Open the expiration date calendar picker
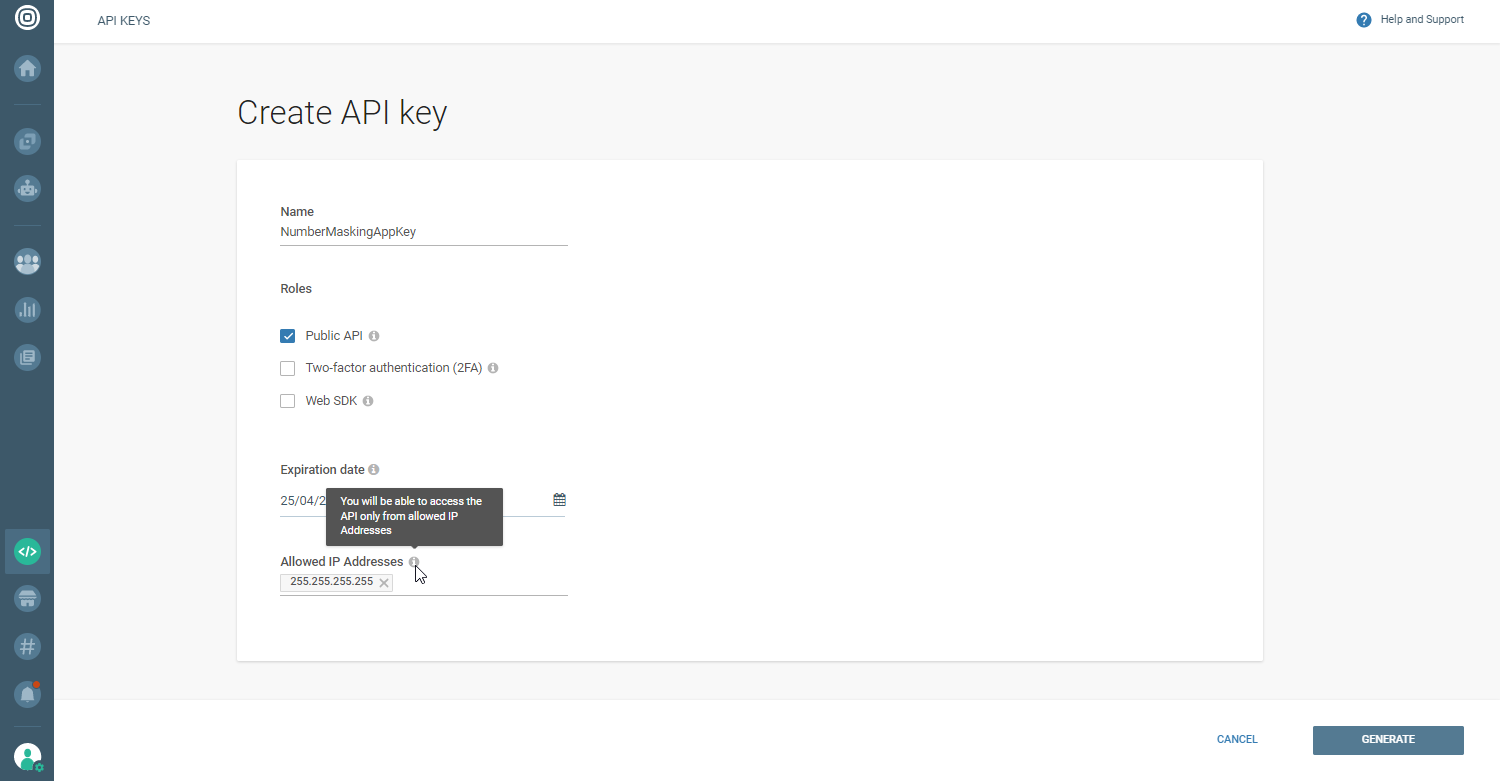 [560, 500]
